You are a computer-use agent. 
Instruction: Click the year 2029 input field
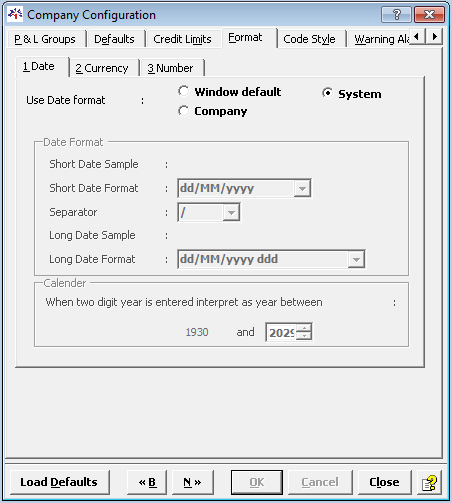pyautogui.click(x=281, y=332)
